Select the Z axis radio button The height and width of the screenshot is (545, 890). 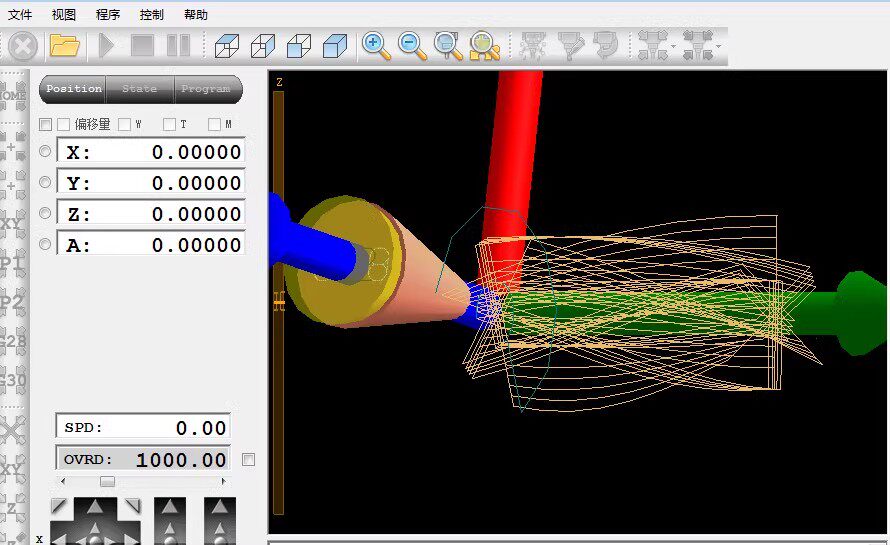point(45,213)
